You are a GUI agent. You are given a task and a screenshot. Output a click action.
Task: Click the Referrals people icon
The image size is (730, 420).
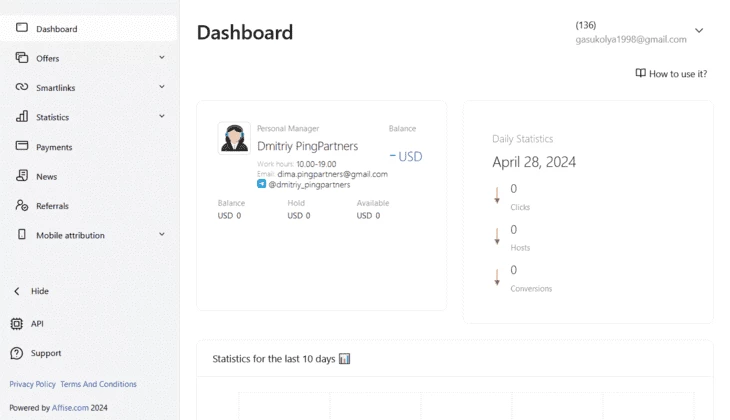(22, 205)
